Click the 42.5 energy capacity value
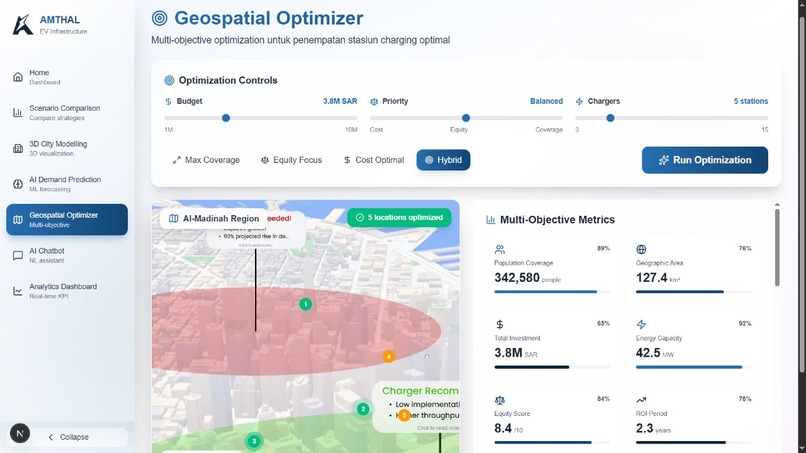This screenshot has width=806, height=453. tap(648, 353)
